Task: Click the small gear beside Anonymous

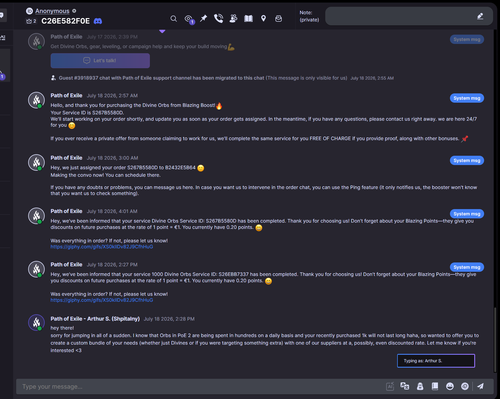Action: point(74,11)
